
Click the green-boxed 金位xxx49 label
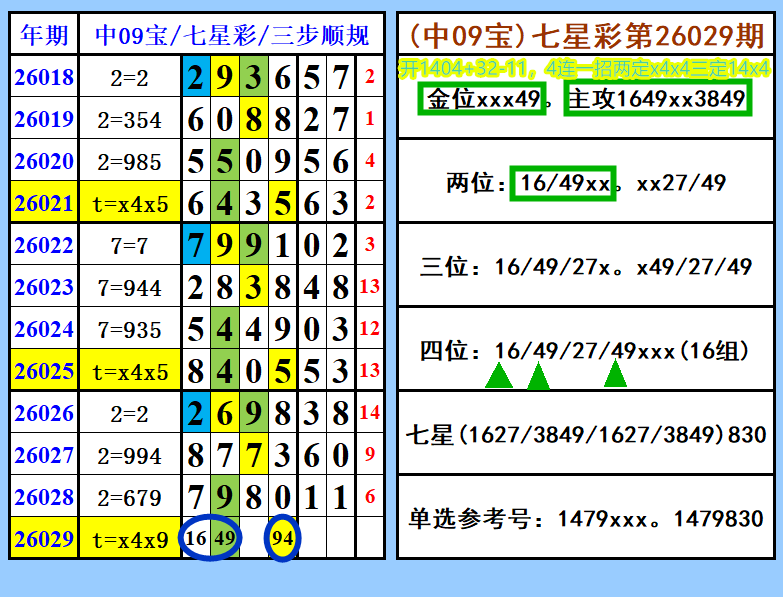click(x=483, y=99)
